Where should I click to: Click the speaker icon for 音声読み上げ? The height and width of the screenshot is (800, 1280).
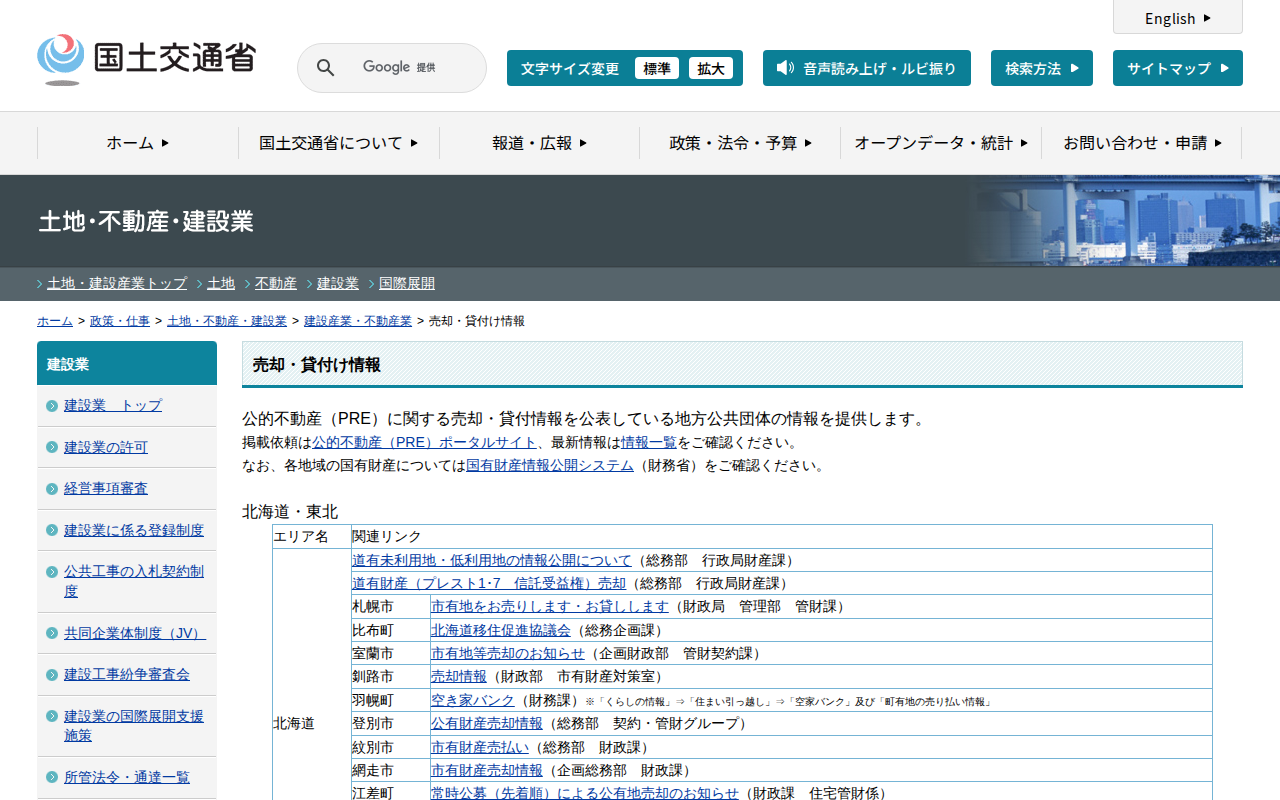coord(785,68)
